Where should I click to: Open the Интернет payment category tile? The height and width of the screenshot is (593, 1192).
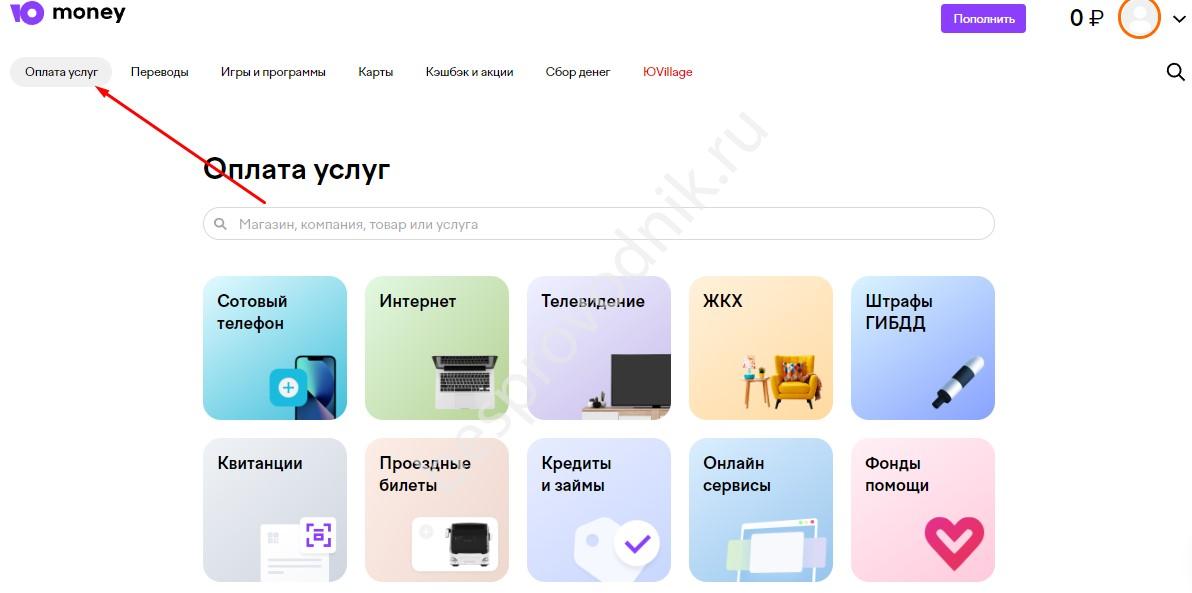(437, 348)
